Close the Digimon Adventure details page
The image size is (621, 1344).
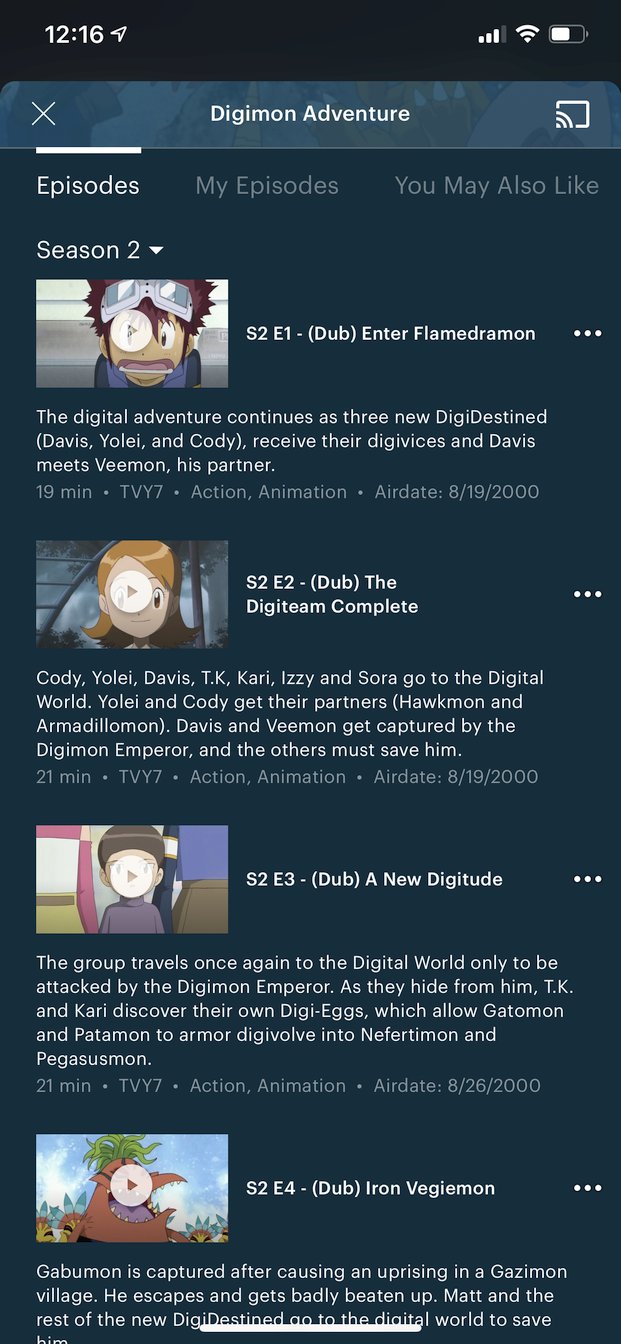[x=43, y=114]
